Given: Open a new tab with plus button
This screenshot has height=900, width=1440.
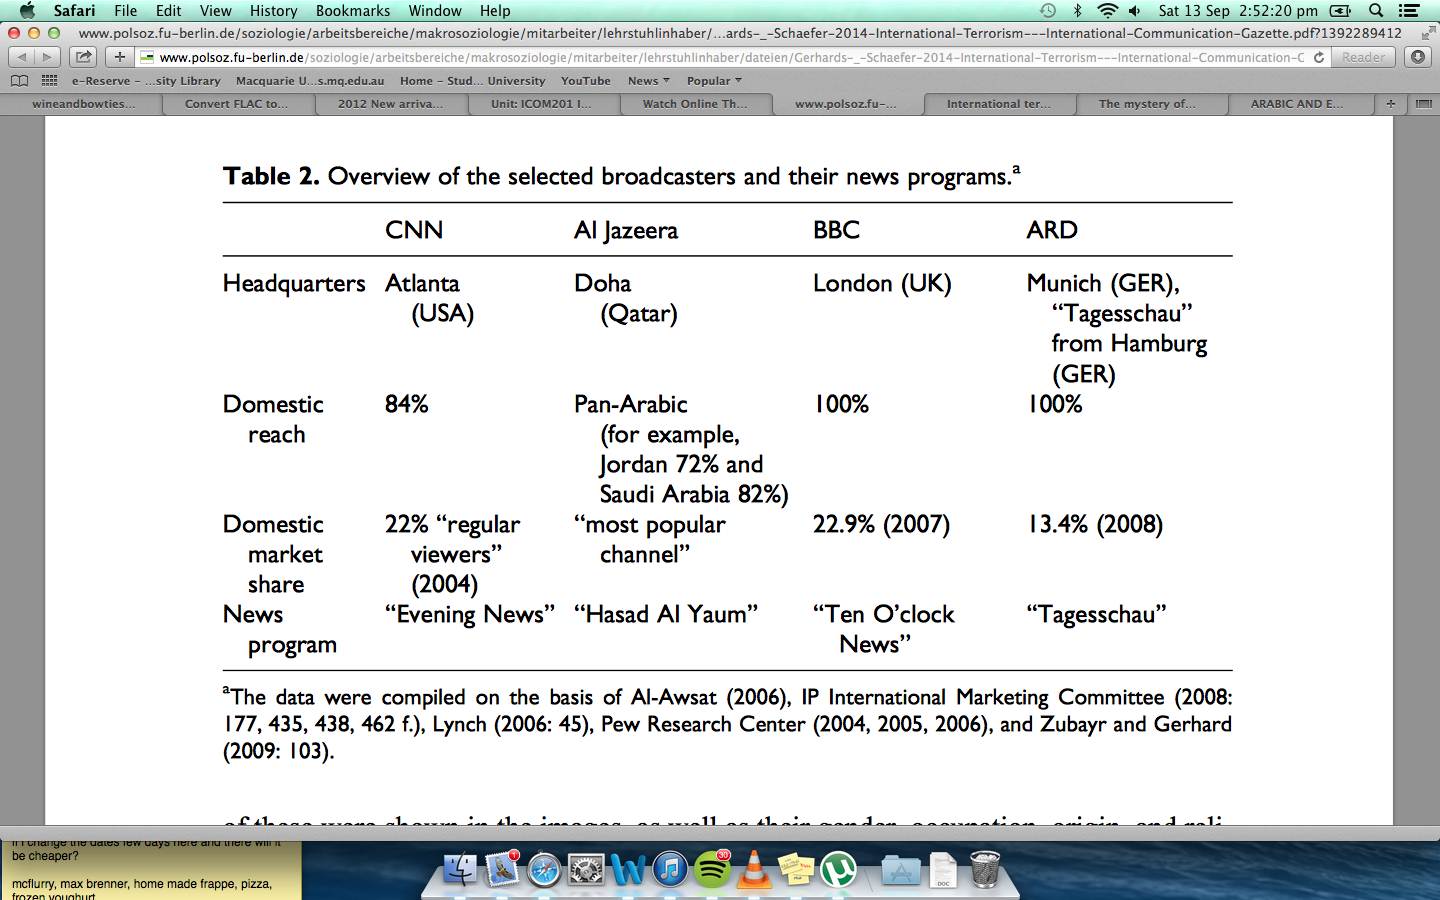Looking at the screenshot, I should pos(1390,103).
